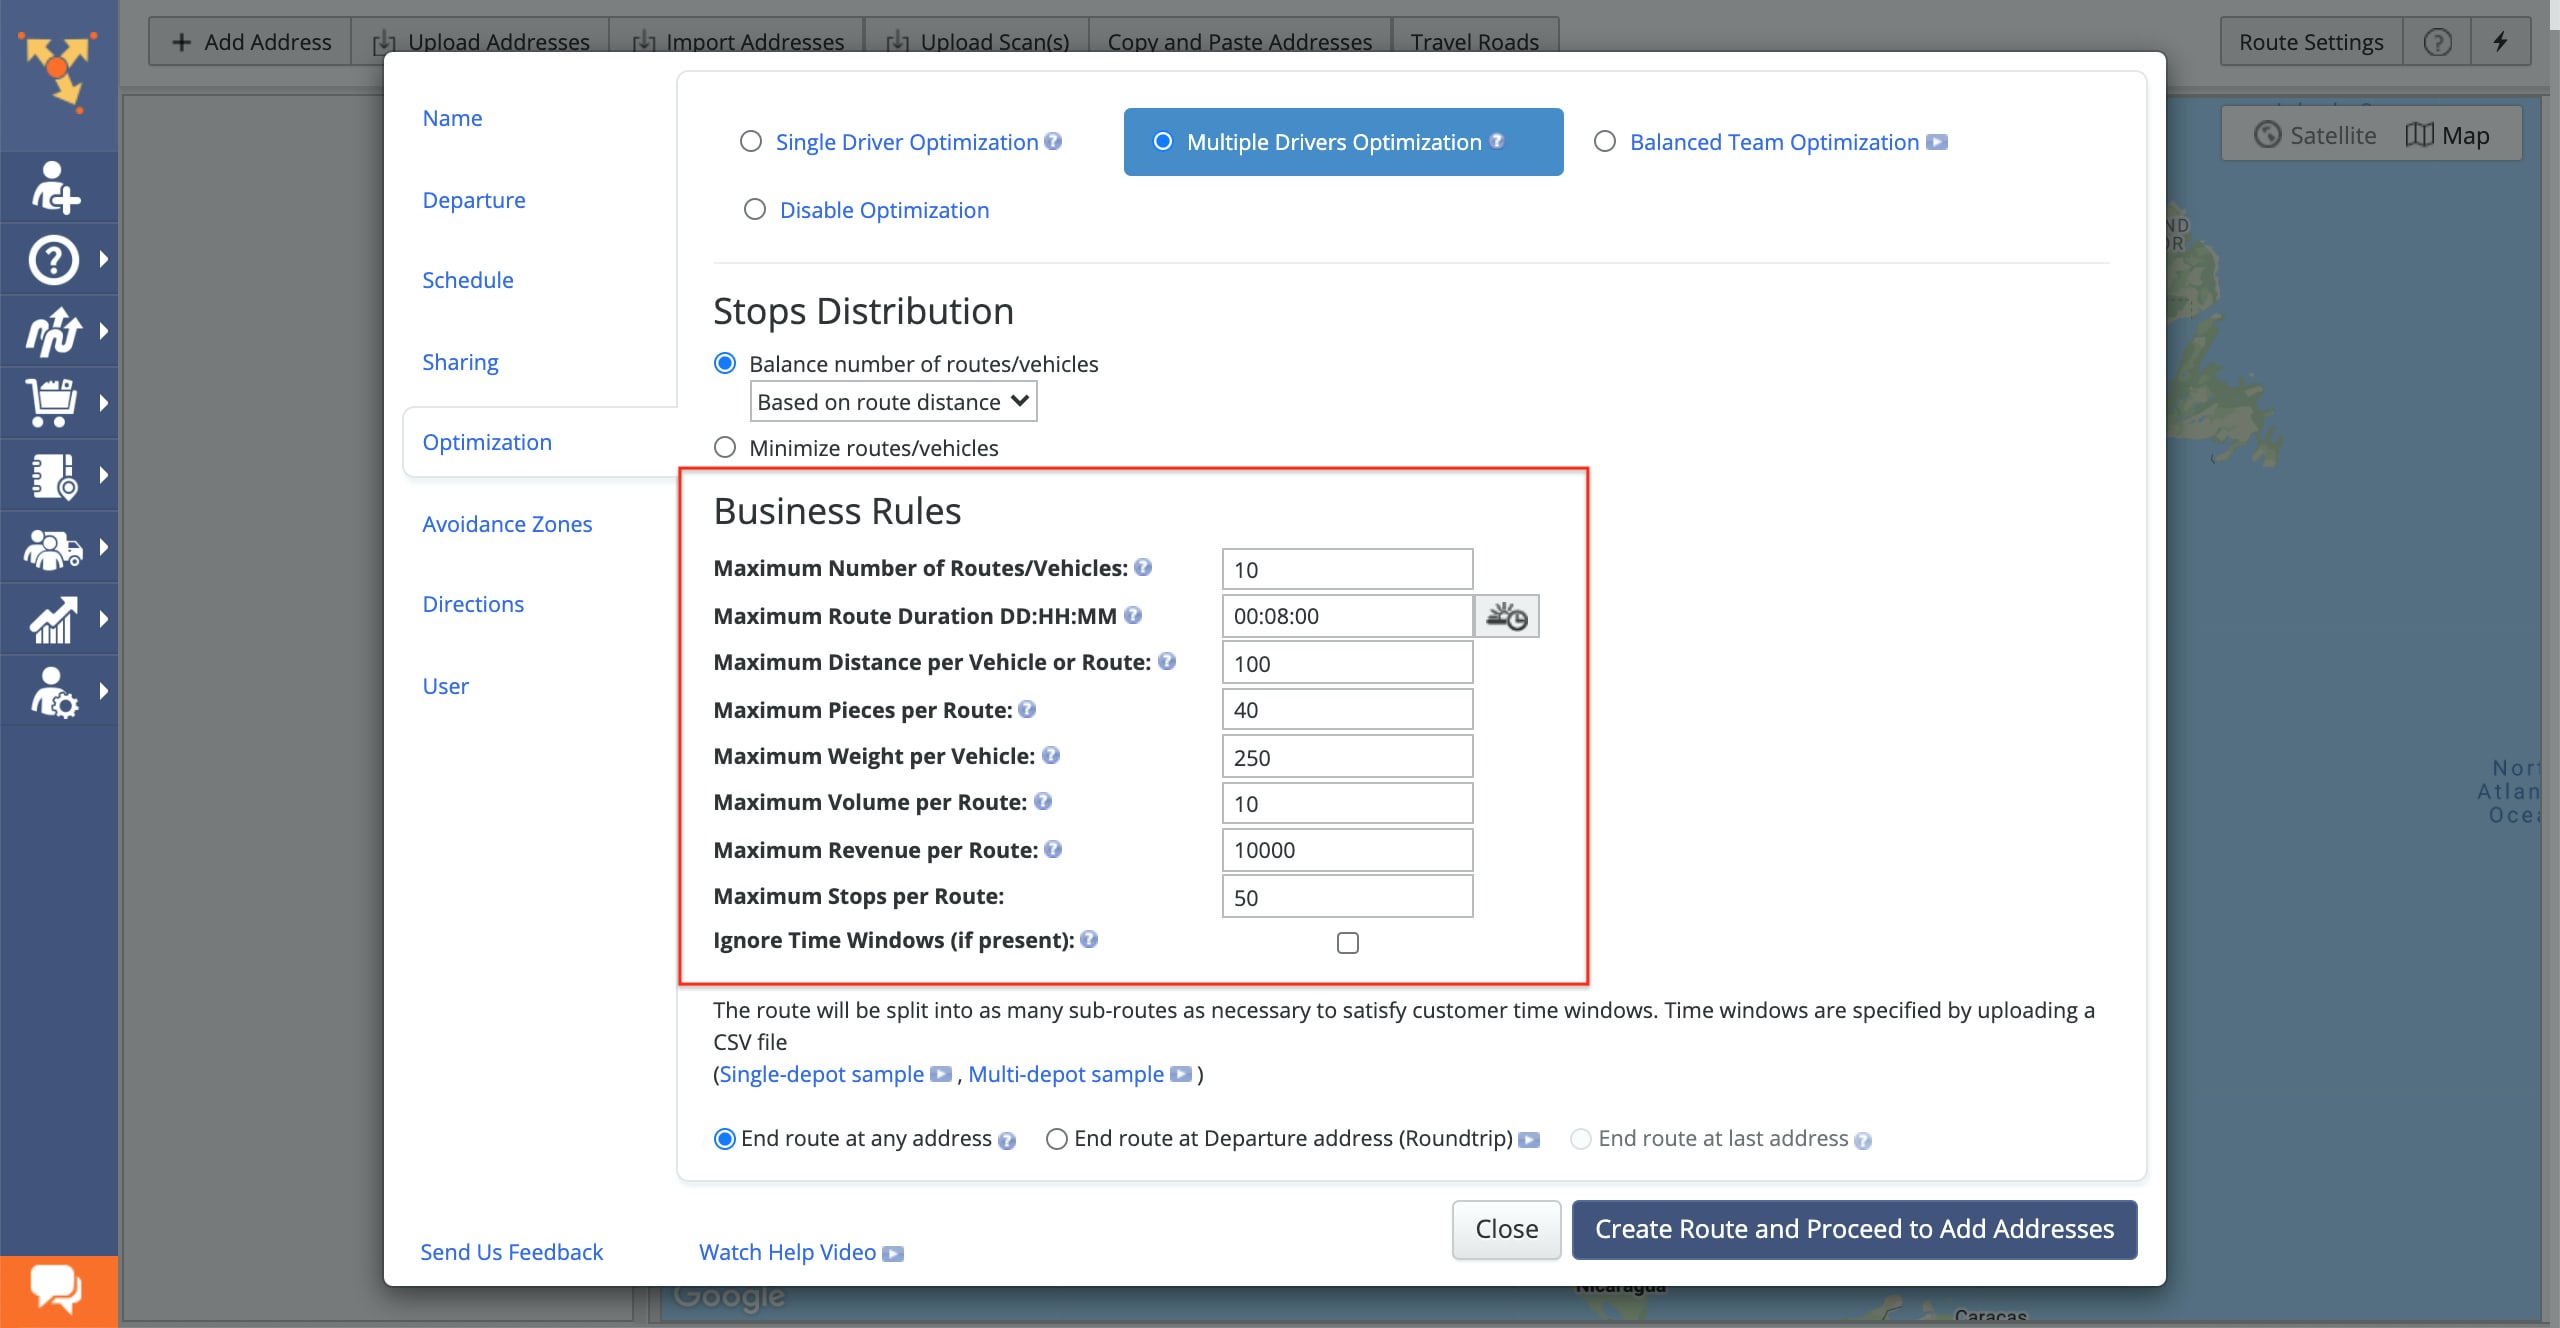Open the shopping cart orders icon
2560x1328 pixels.
coord(52,403)
